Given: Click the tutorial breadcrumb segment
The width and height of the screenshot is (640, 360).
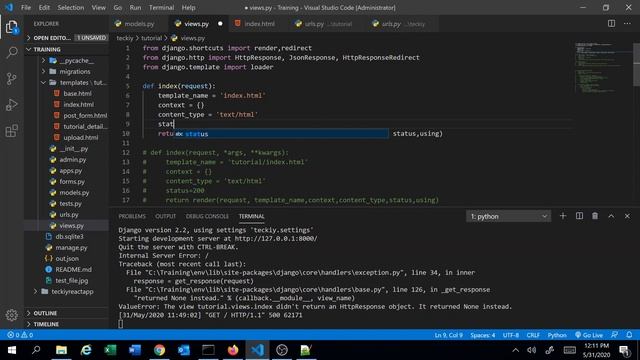Looking at the screenshot, I should pyautogui.click(x=151, y=38).
